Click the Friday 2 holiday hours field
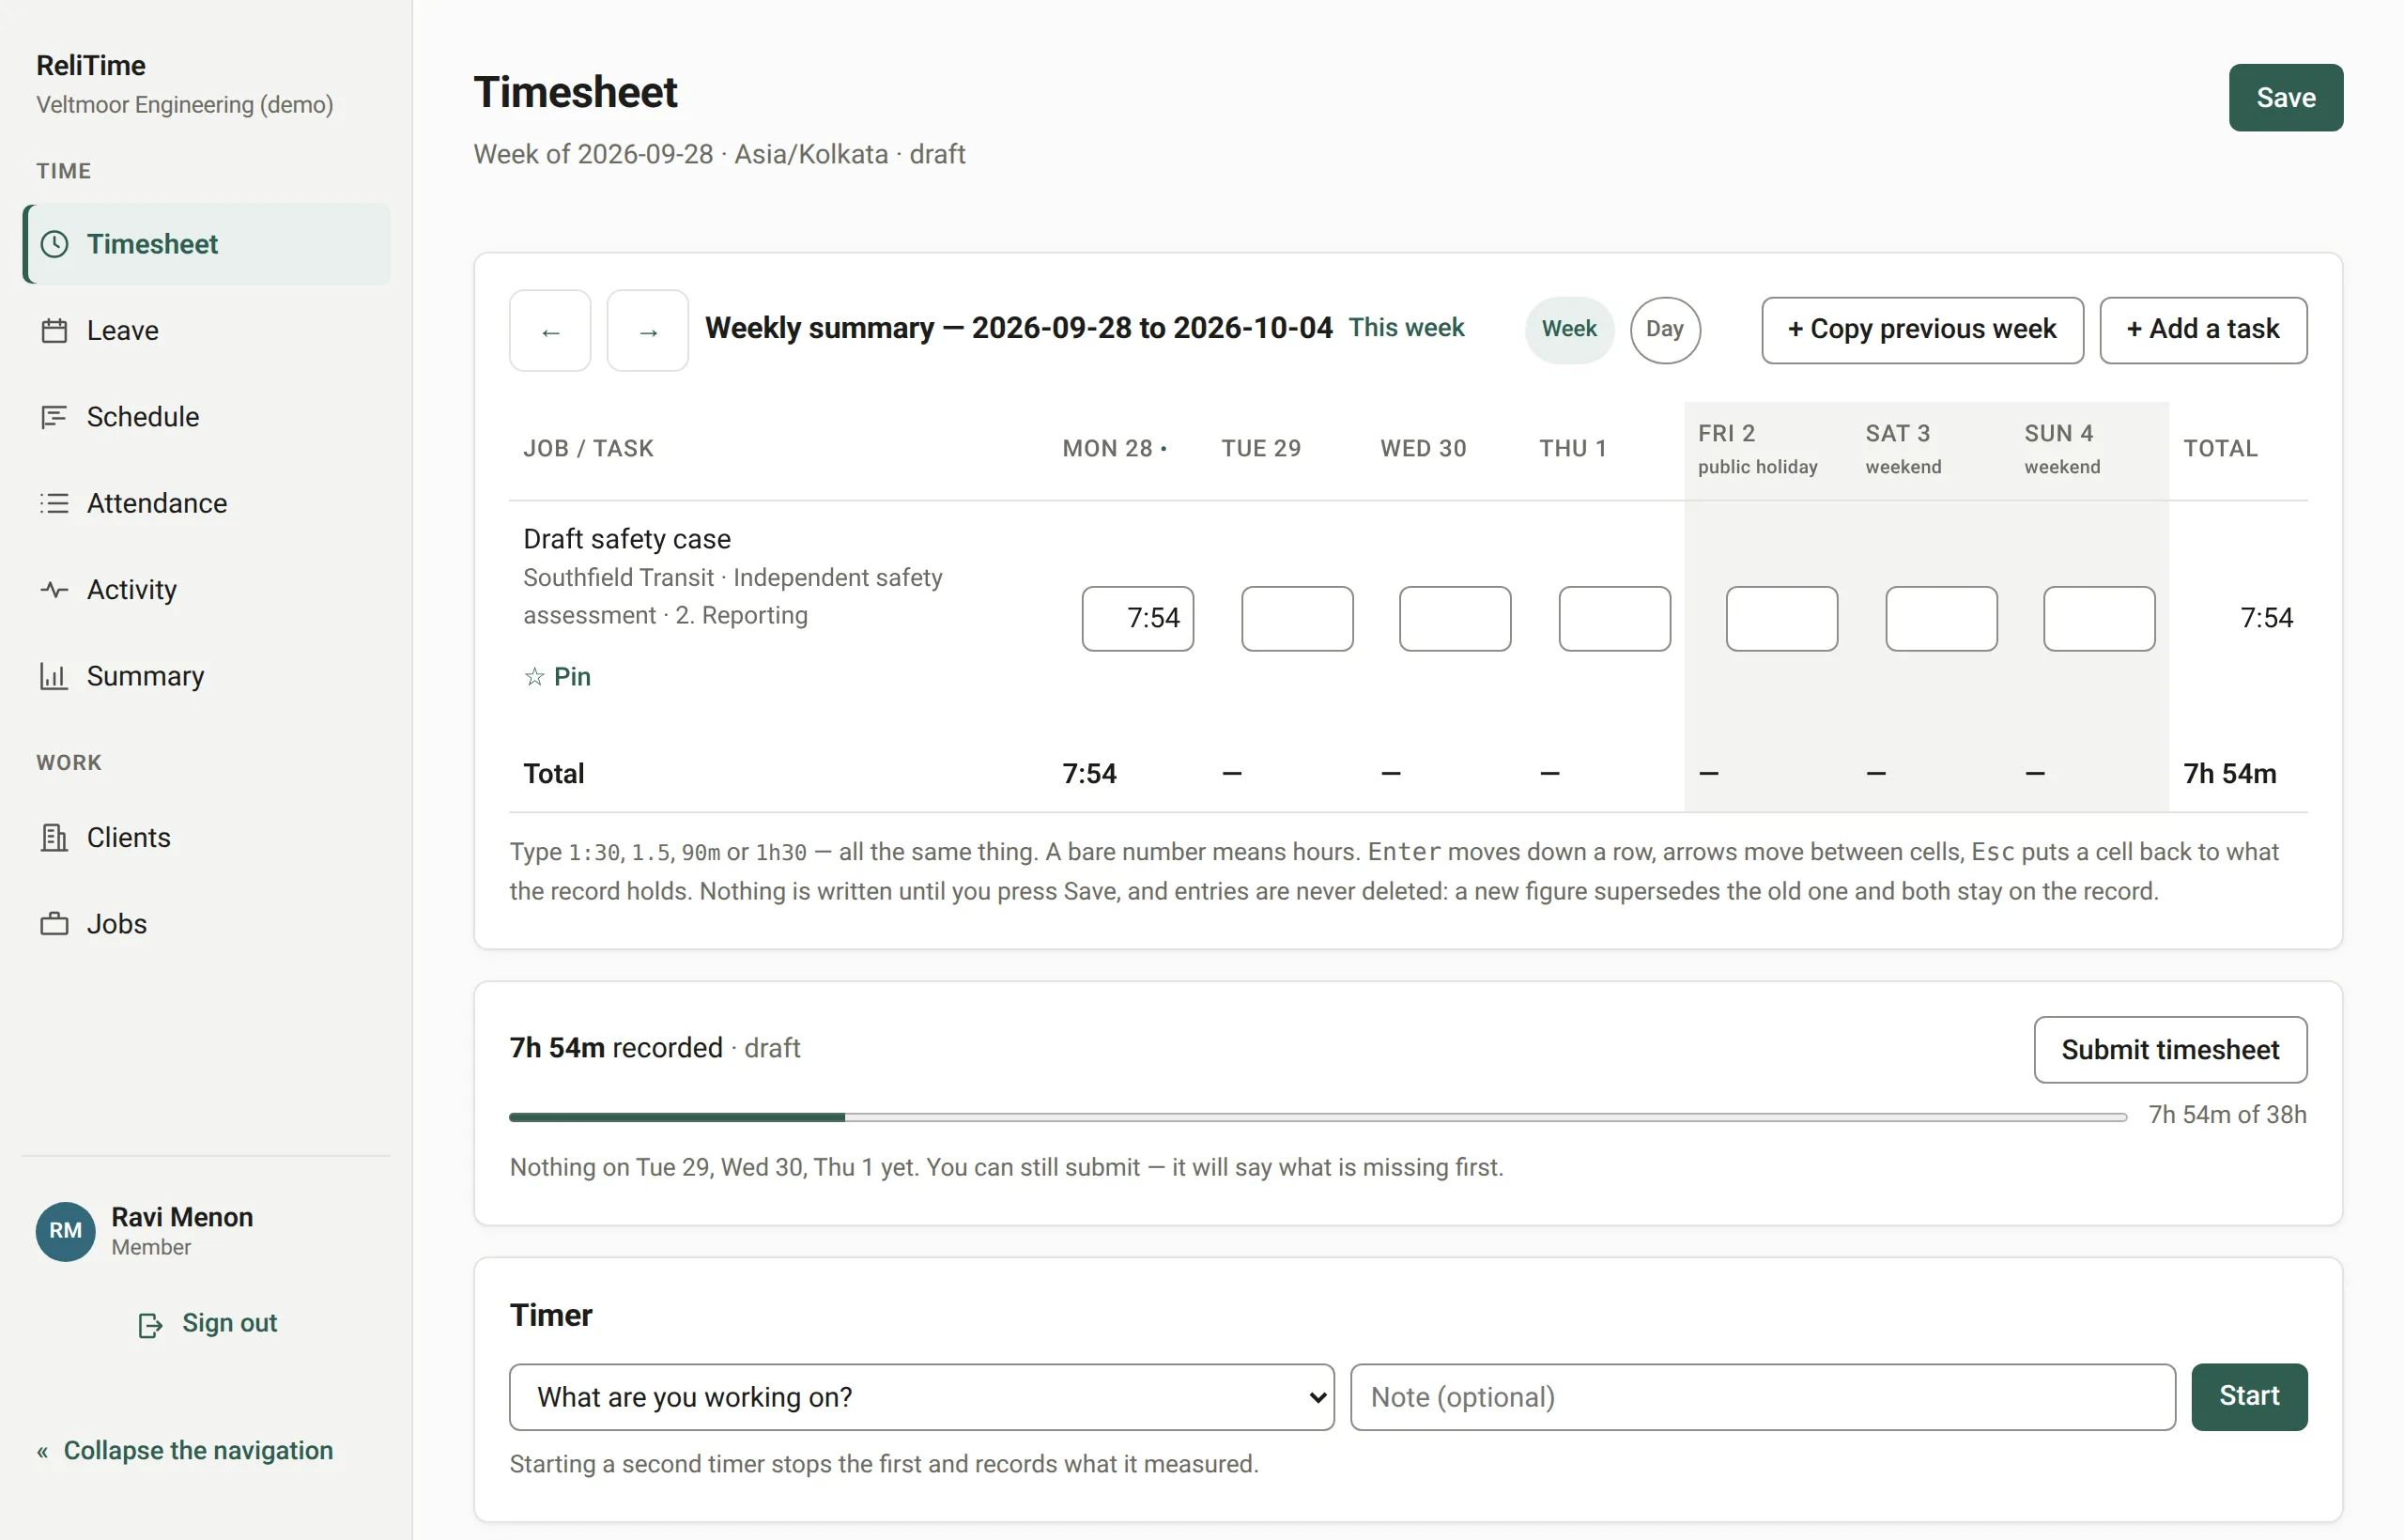2404x1540 pixels. click(1782, 619)
